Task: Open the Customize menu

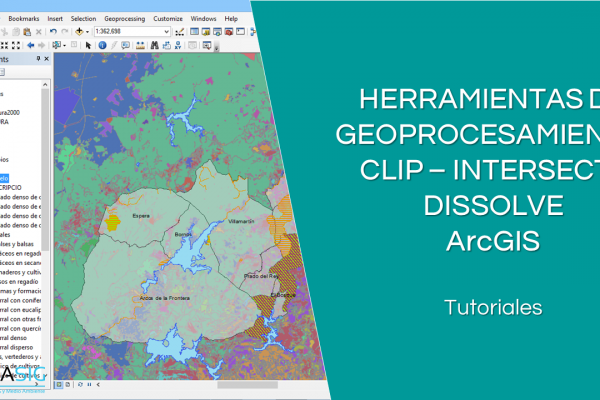Action: click(x=168, y=18)
